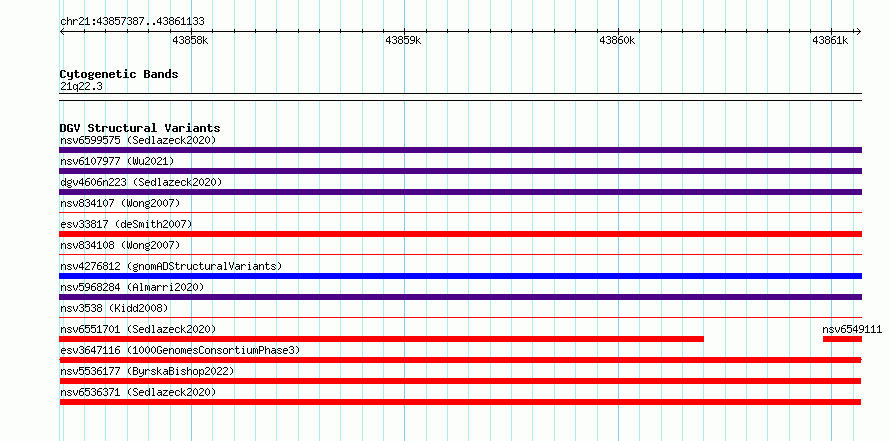
Task: Click the thin red line under nsv834108
Action: point(460,255)
